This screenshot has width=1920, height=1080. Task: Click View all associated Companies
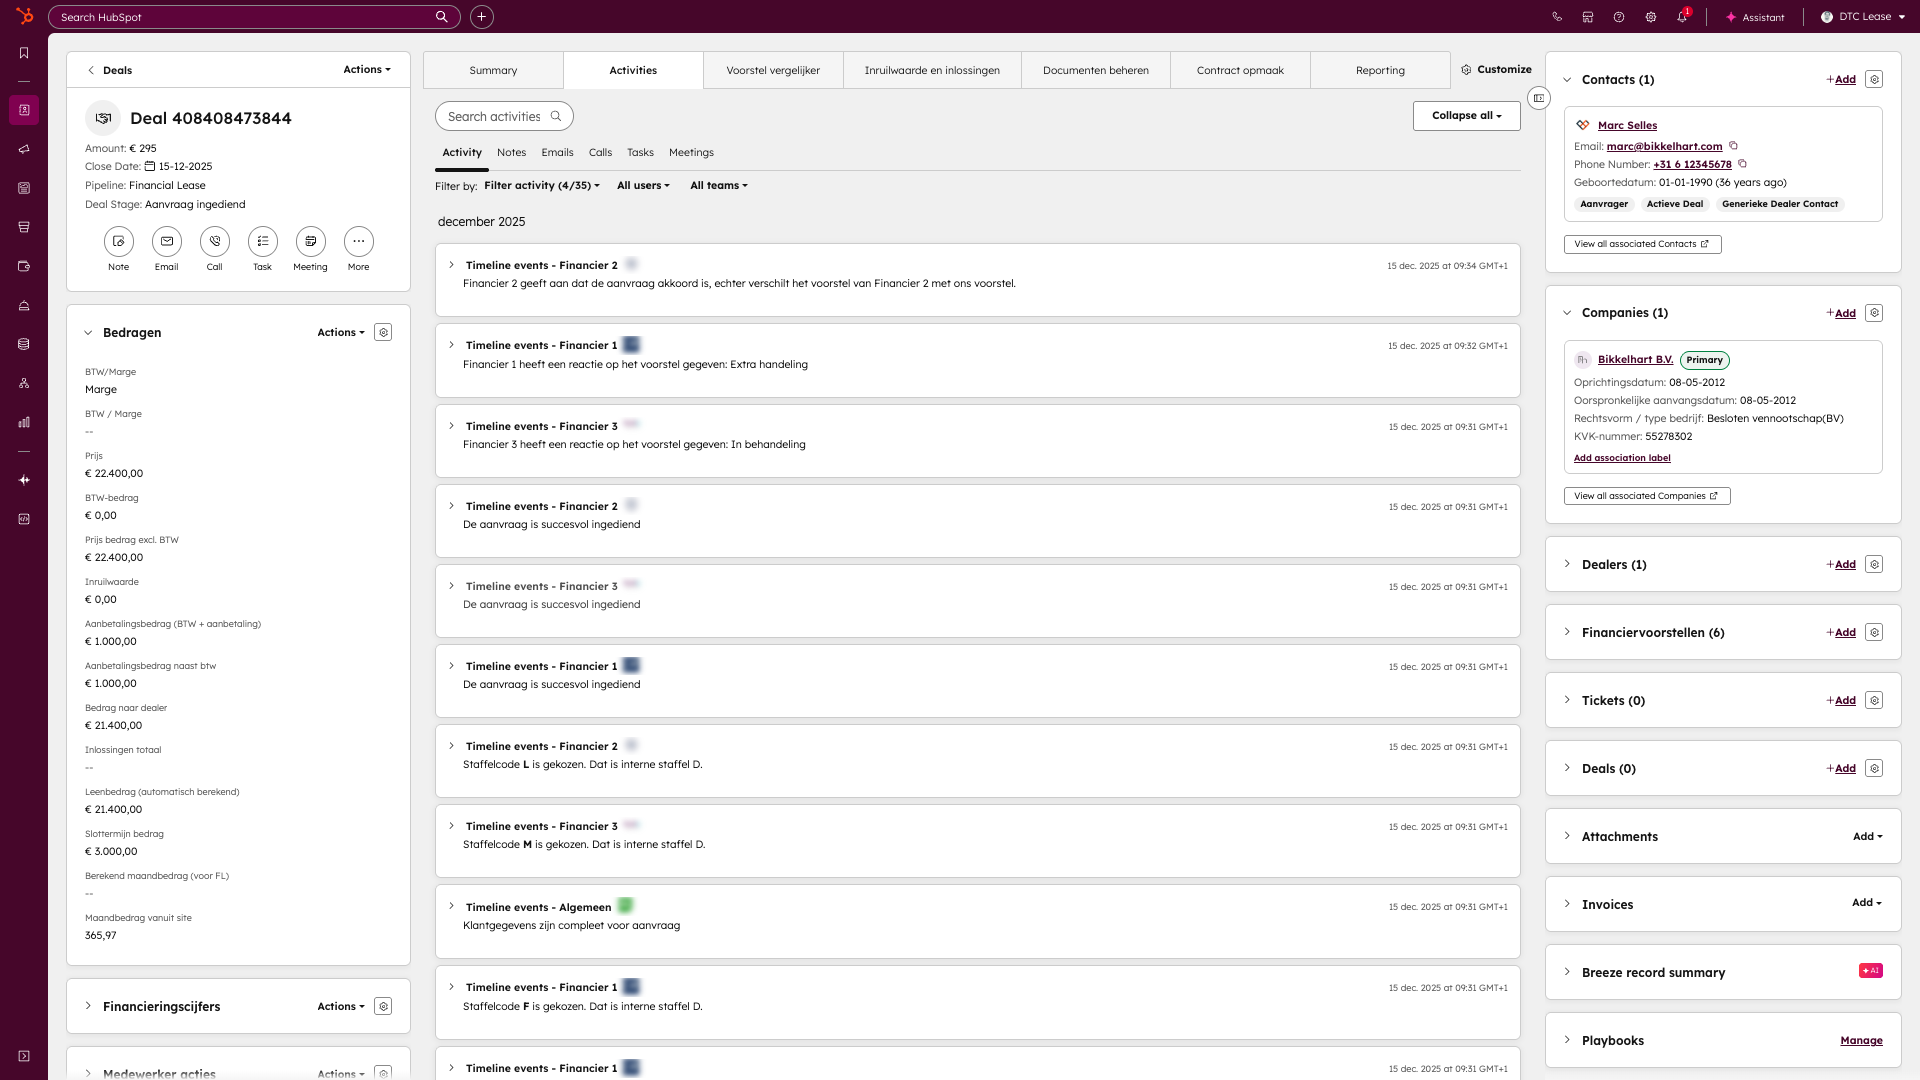pos(1646,495)
